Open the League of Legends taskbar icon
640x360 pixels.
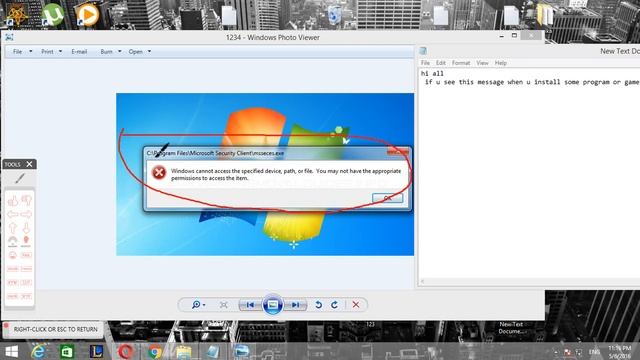[96, 351]
